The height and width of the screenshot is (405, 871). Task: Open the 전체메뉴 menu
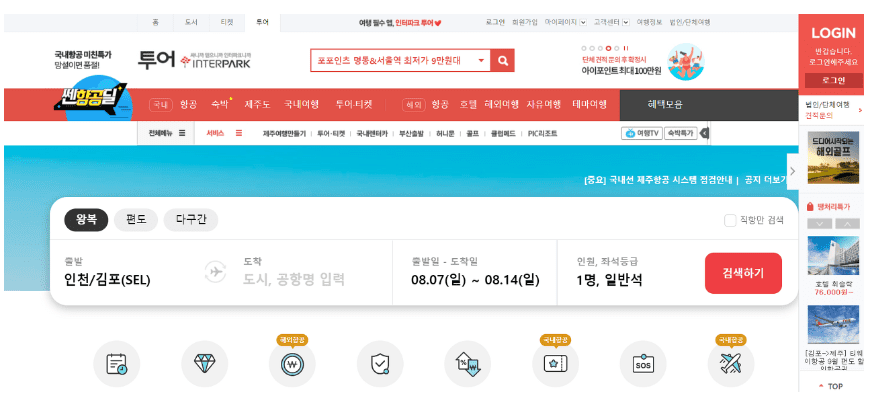[x=167, y=133]
